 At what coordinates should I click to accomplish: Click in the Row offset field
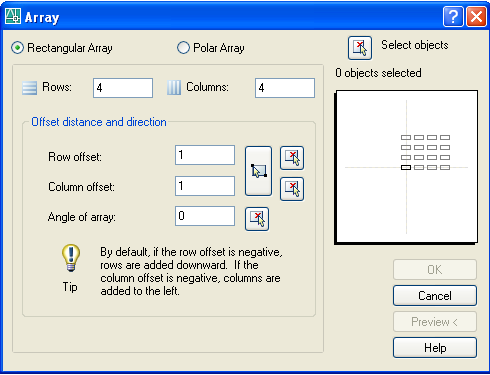(x=205, y=155)
